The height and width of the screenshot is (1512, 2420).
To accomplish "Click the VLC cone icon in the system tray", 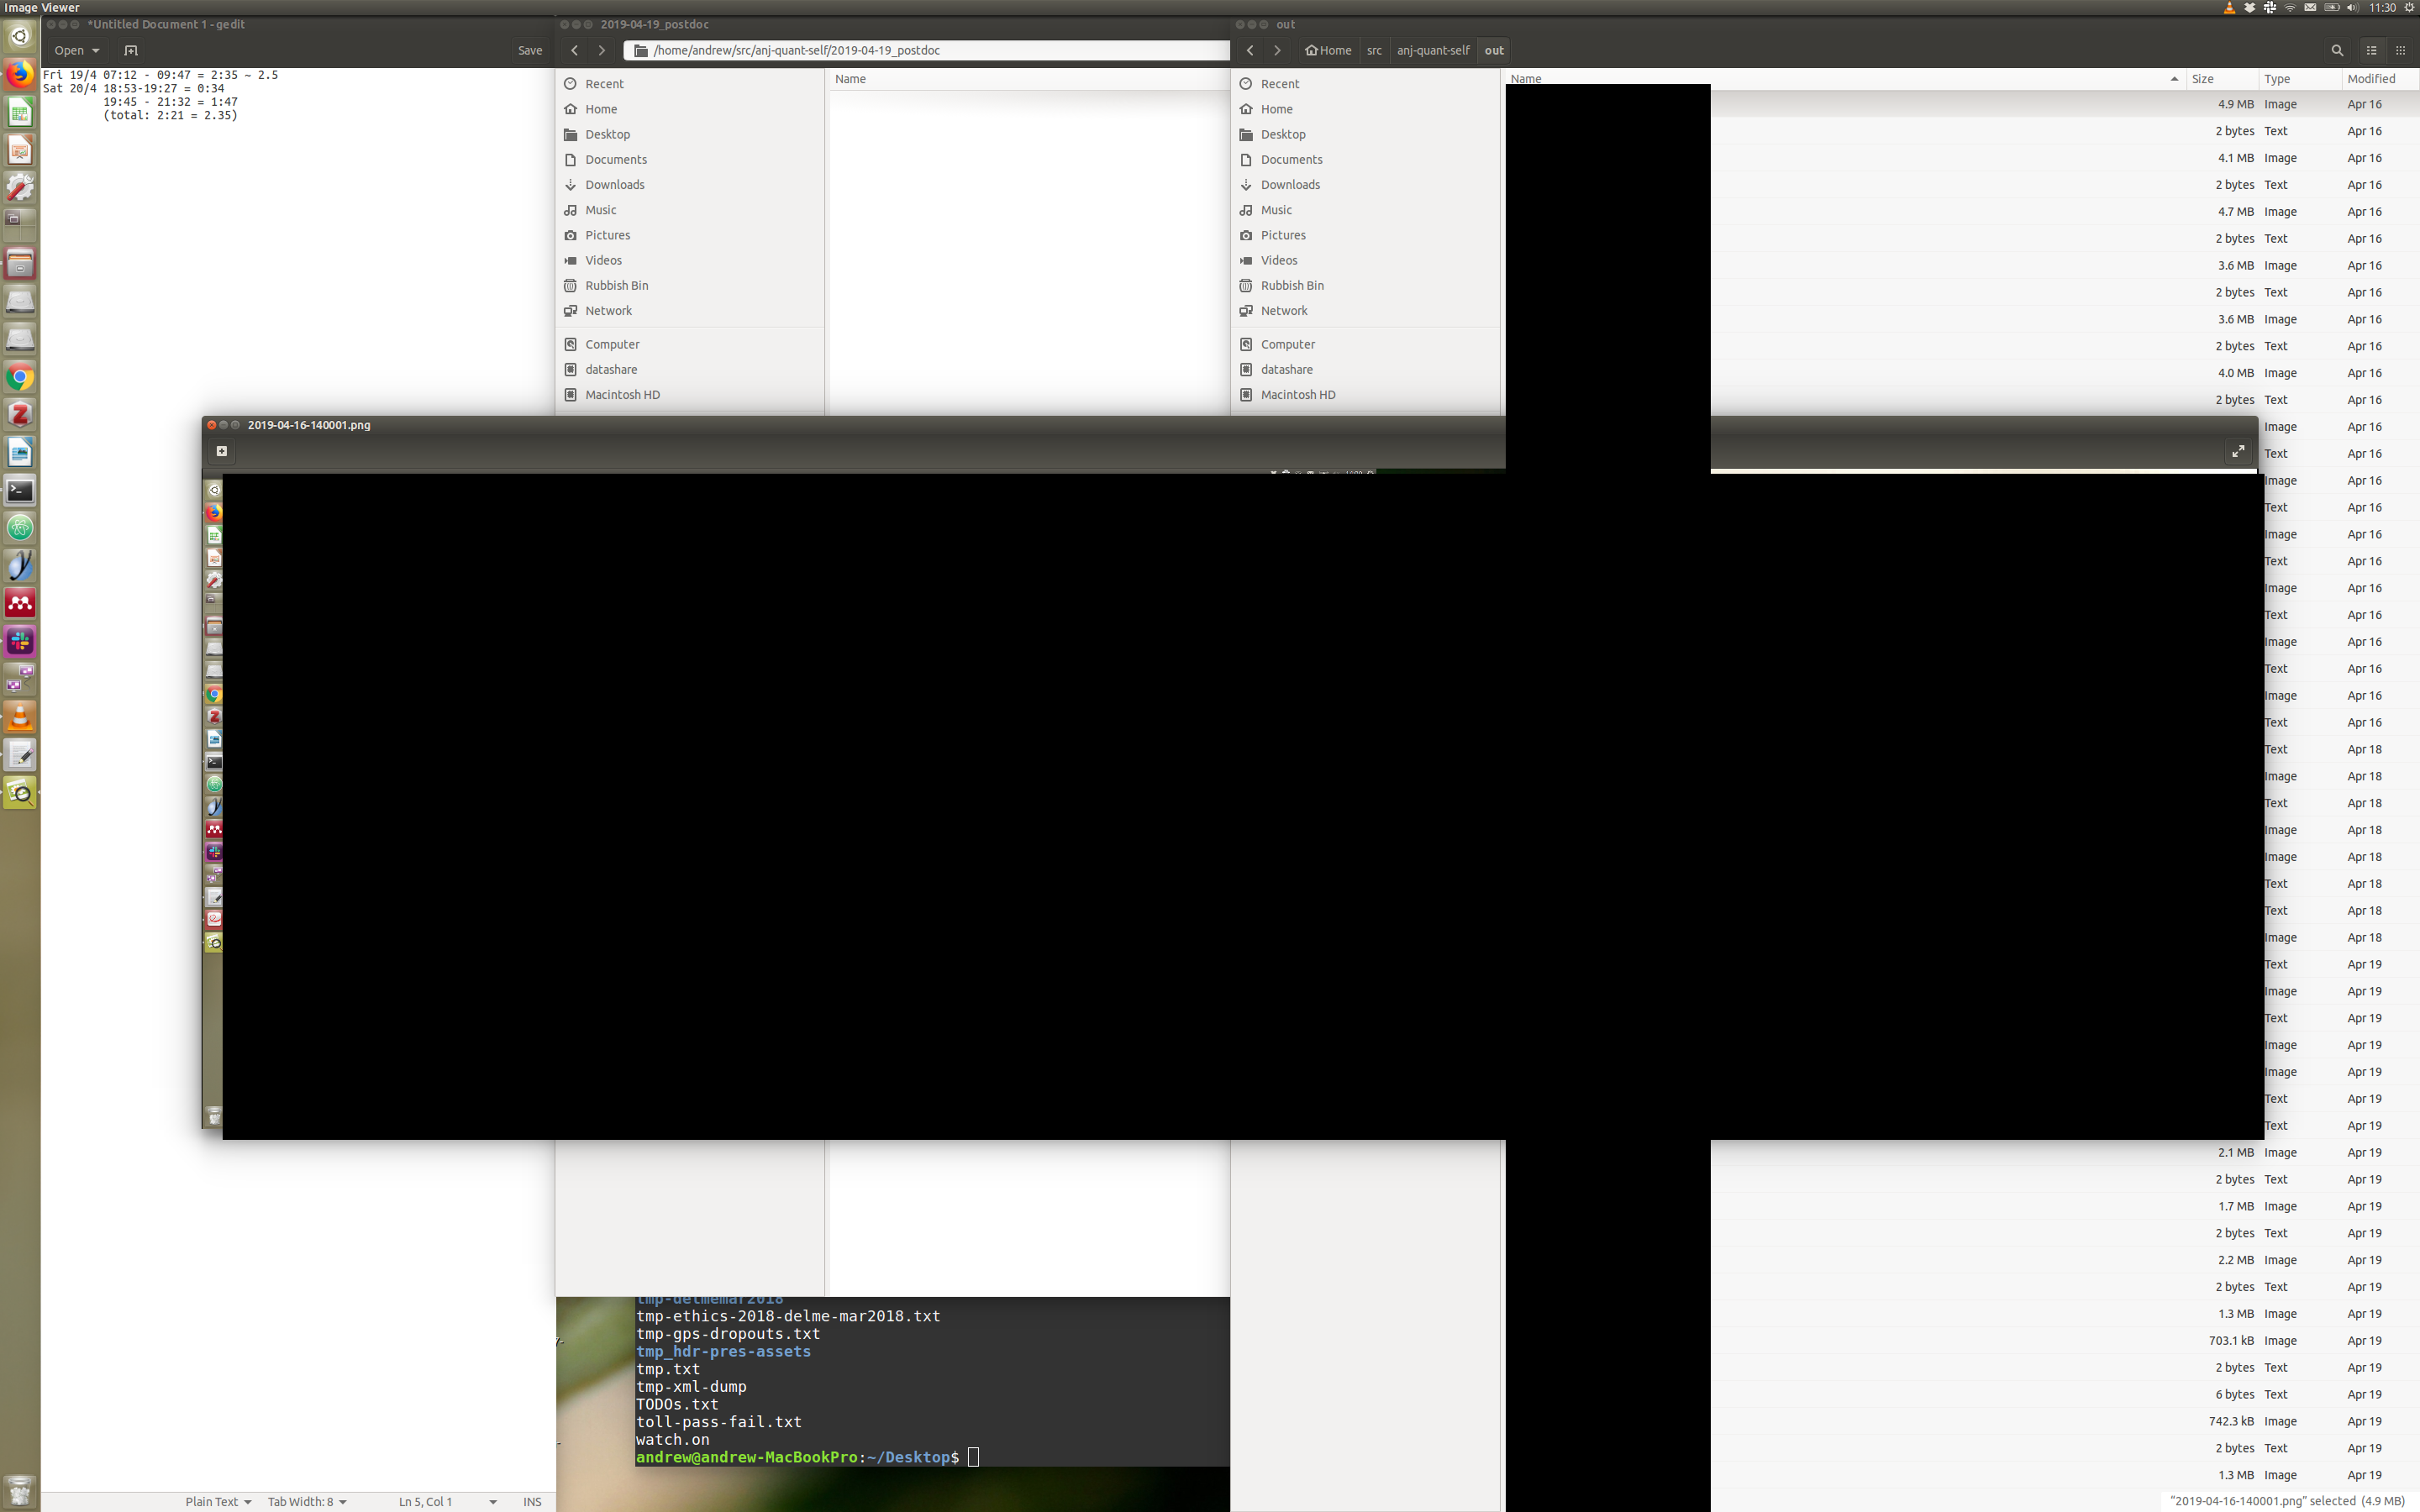I will coord(2229,8).
